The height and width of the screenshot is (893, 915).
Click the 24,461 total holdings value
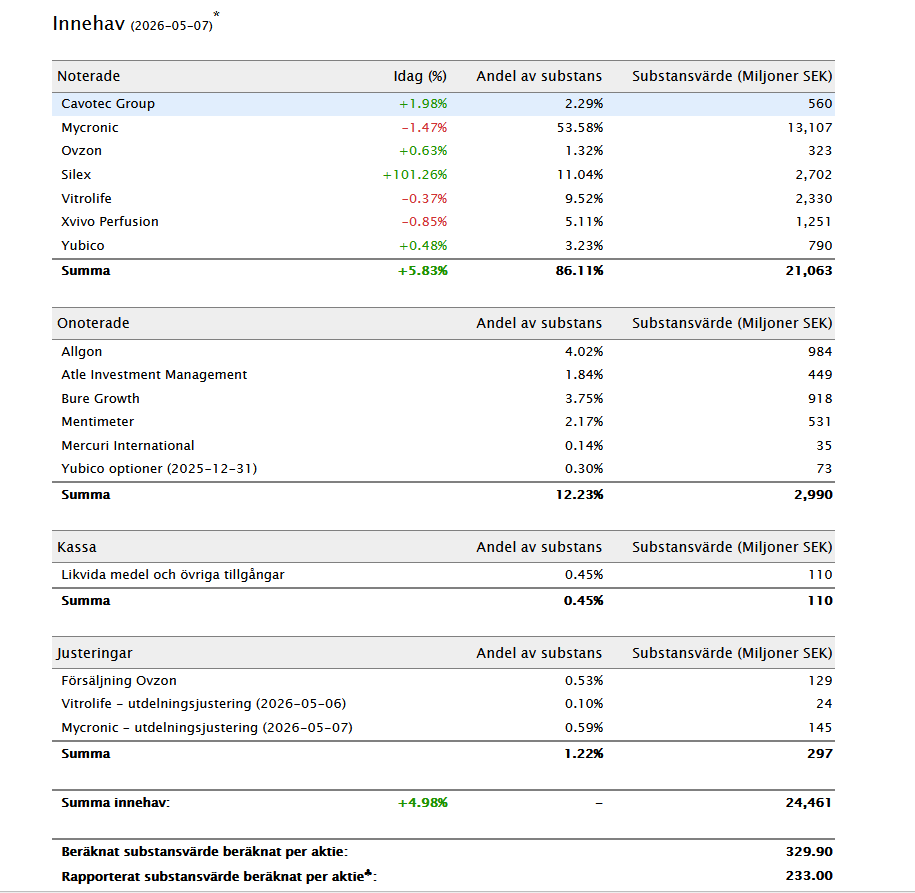pos(809,803)
